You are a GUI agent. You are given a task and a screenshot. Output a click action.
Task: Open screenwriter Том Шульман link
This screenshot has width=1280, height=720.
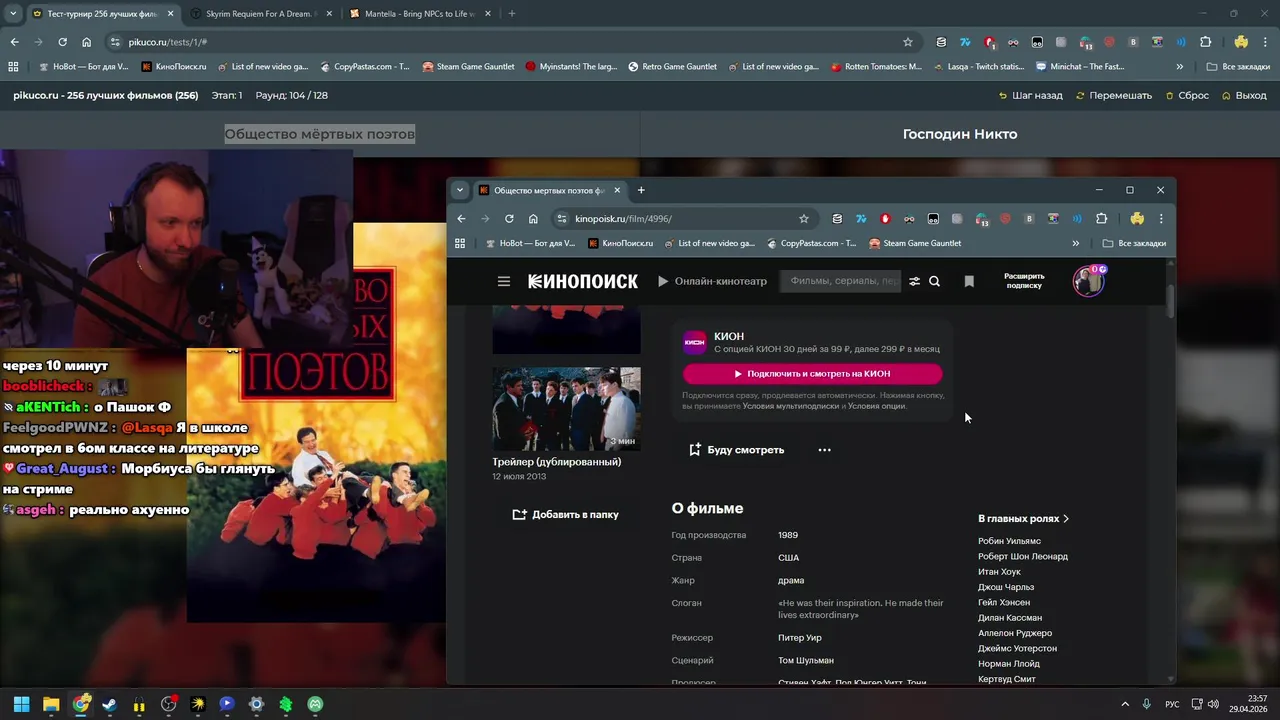806,661
